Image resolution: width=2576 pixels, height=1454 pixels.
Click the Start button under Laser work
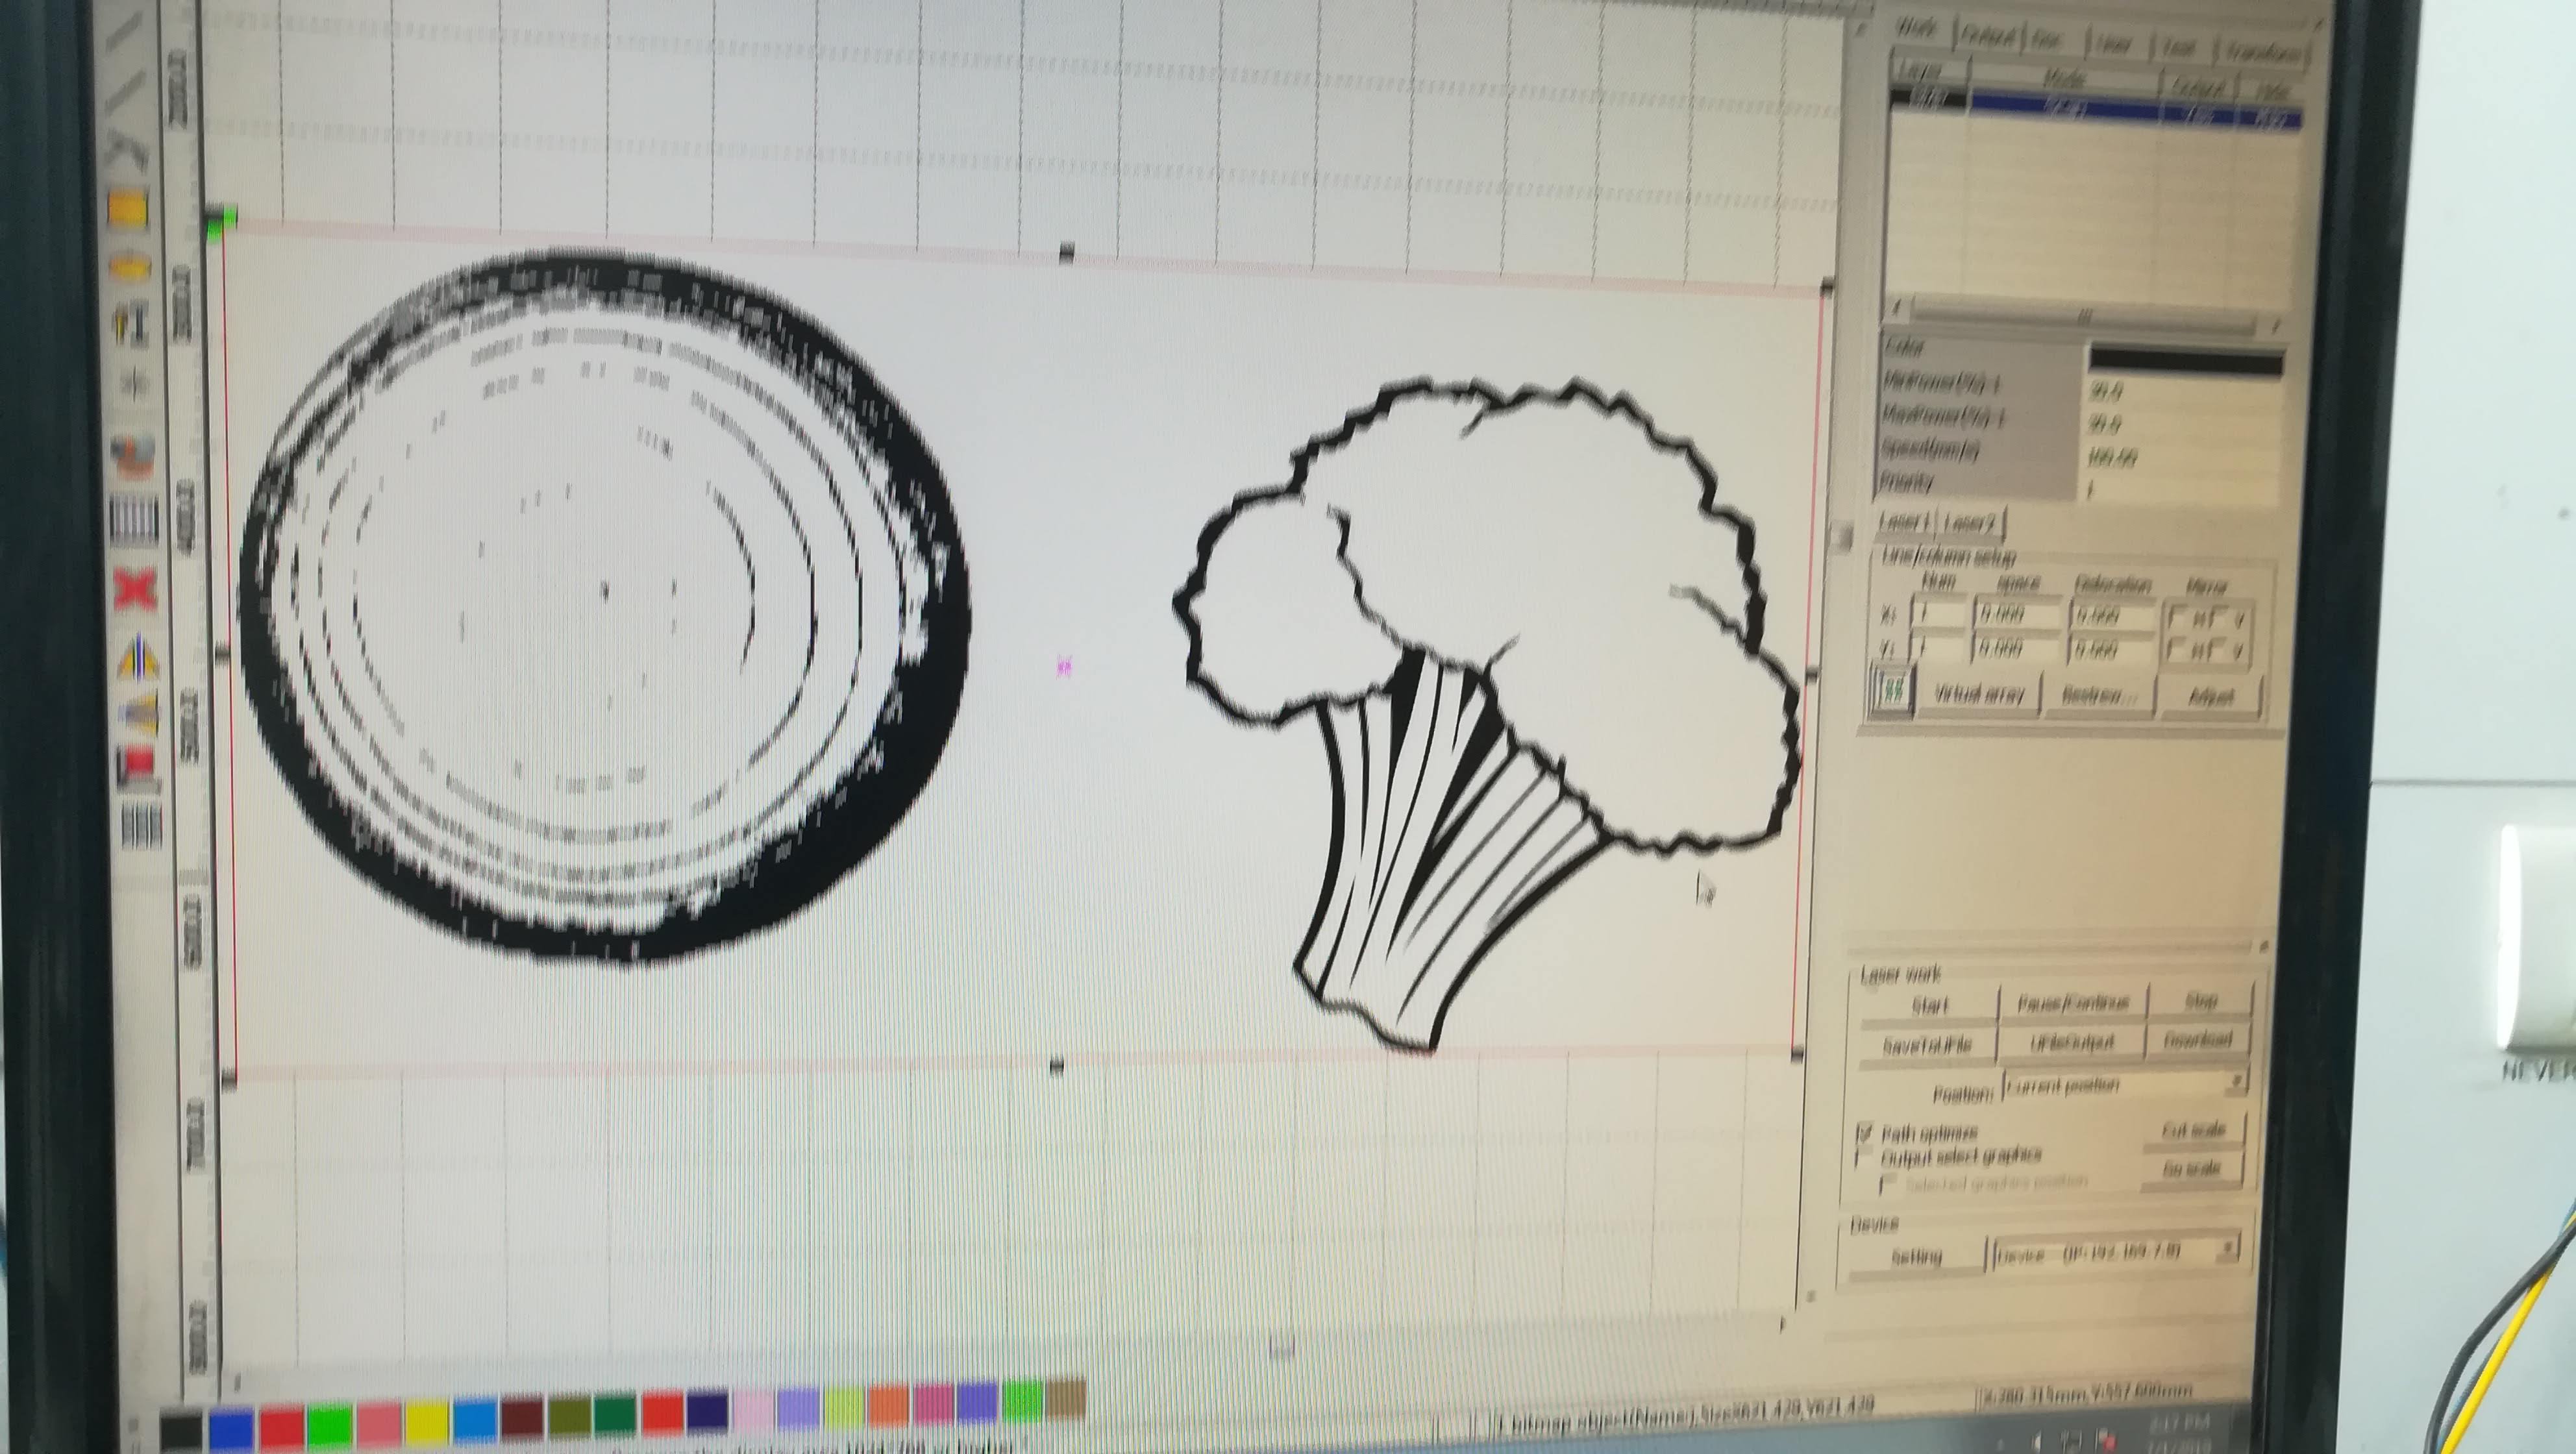pyautogui.click(x=1929, y=1006)
